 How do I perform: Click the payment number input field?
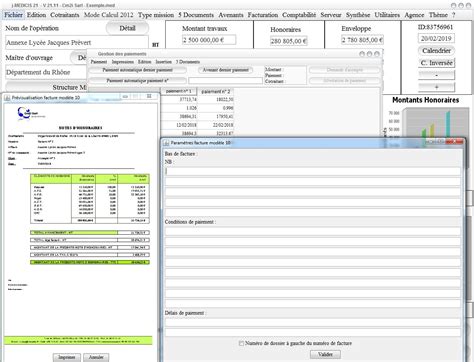225,81
